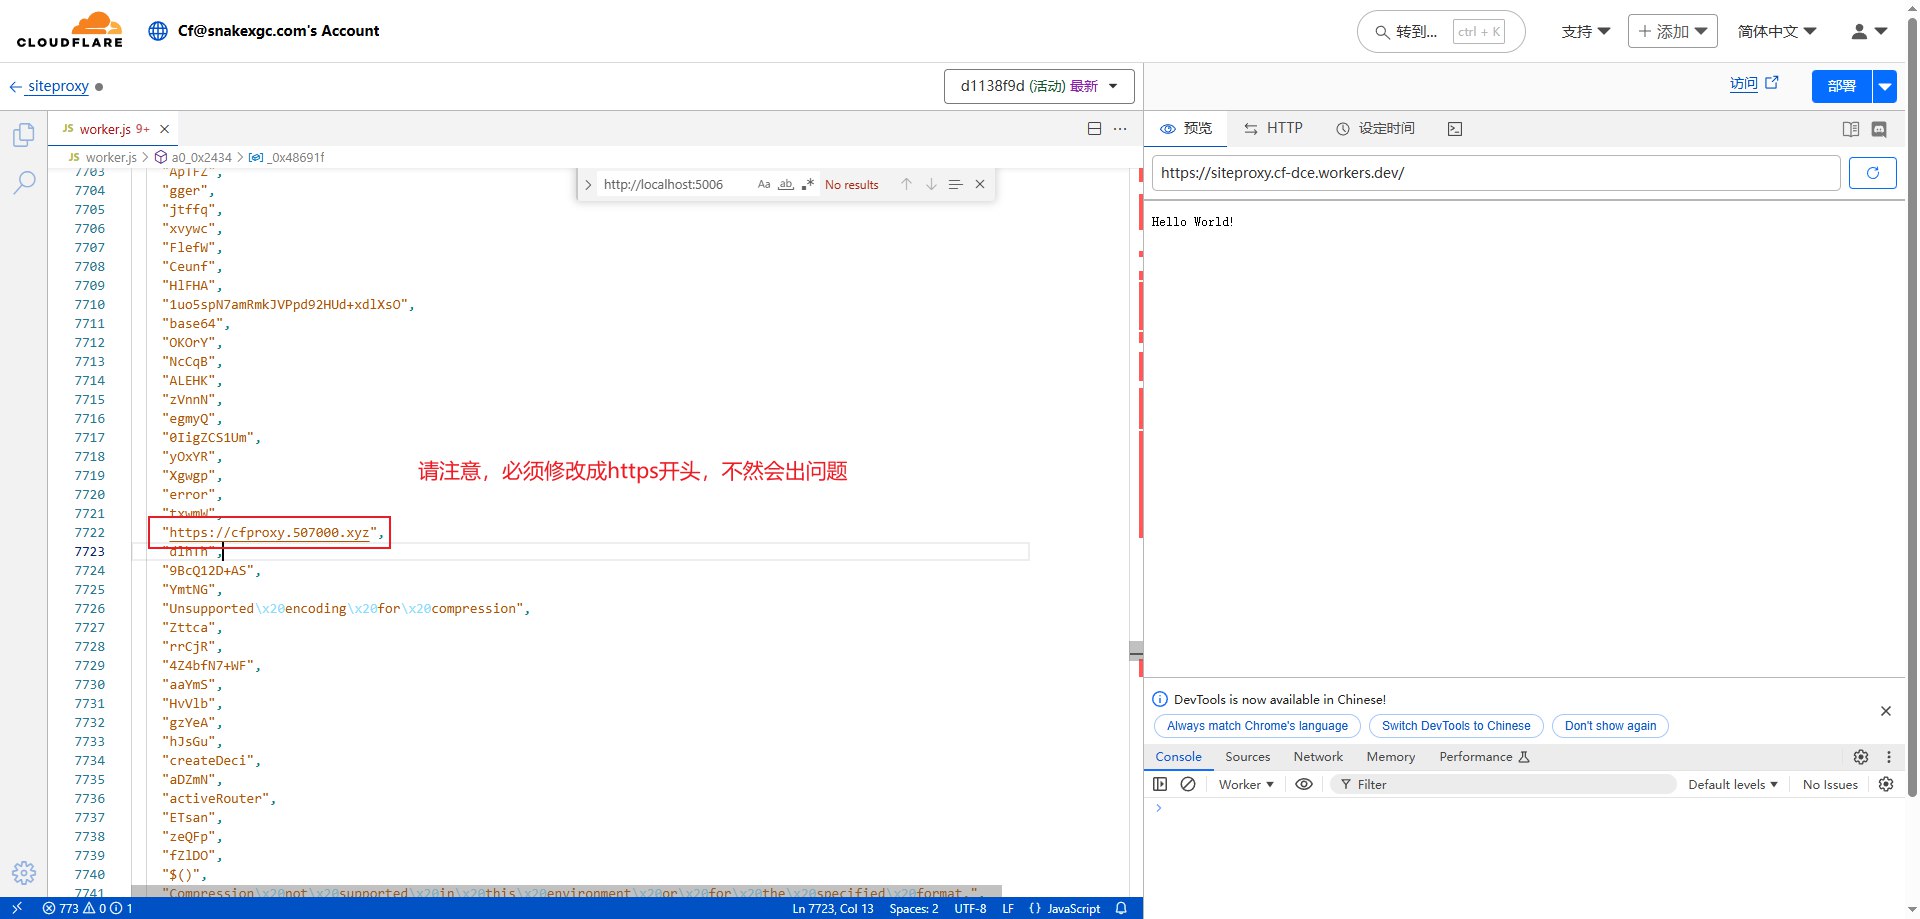Open the deploy options dropdown arrow
Viewport: 1920px width, 919px height.
[x=1884, y=86]
